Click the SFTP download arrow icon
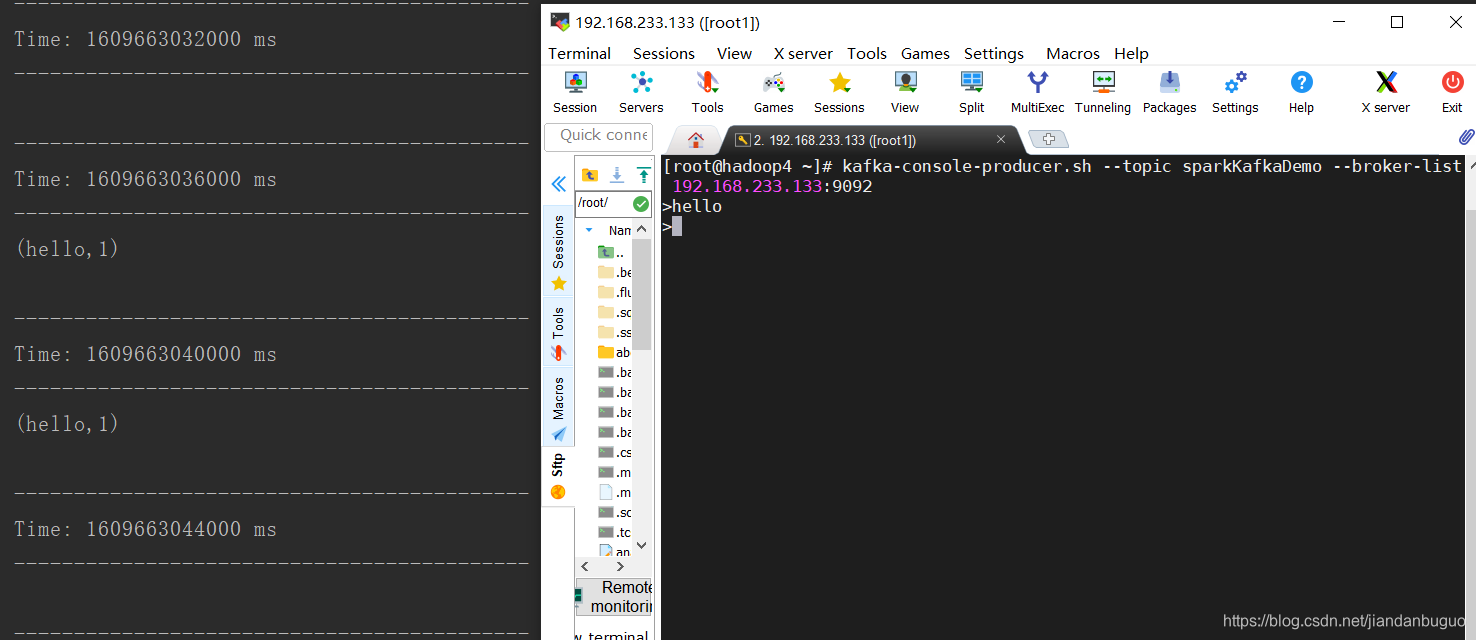 pyautogui.click(x=617, y=175)
